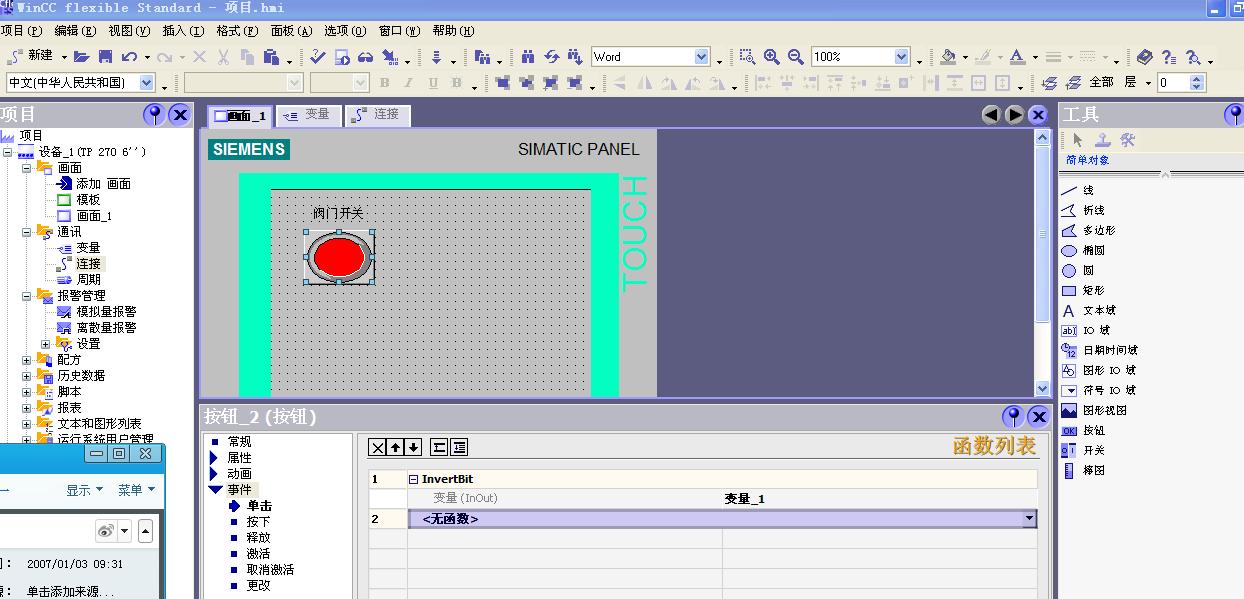Click the fill color bucket icon

pos(948,57)
